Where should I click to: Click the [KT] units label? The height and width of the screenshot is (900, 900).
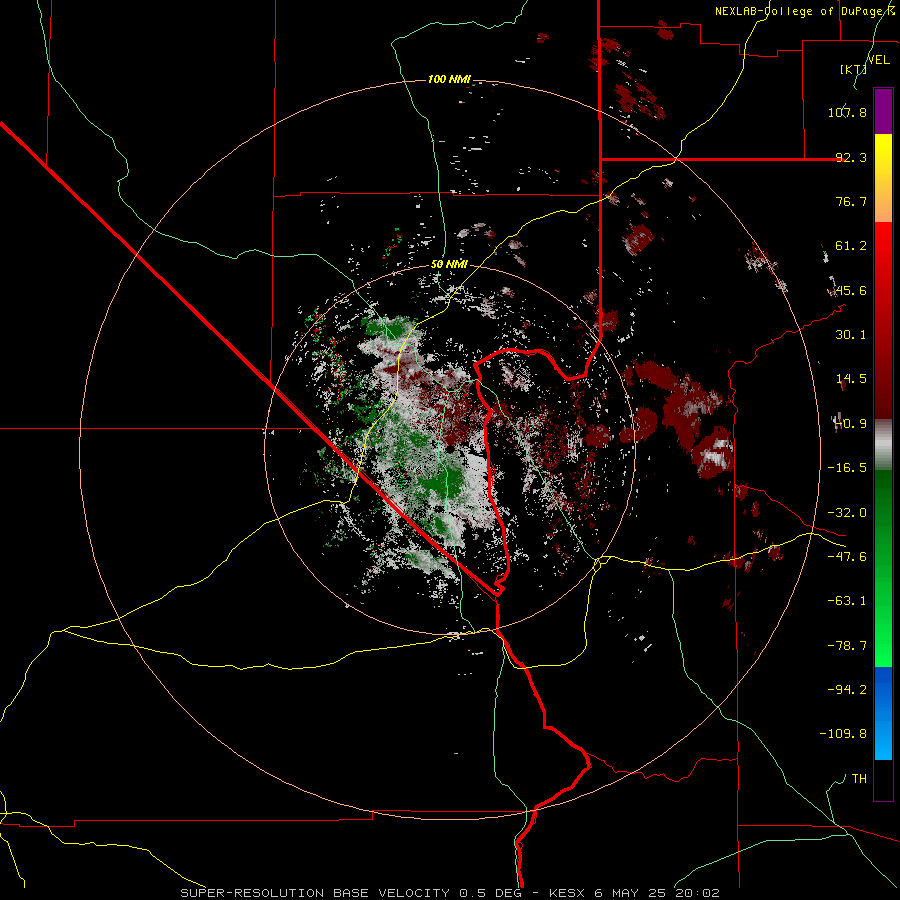pyautogui.click(x=853, y=69)
